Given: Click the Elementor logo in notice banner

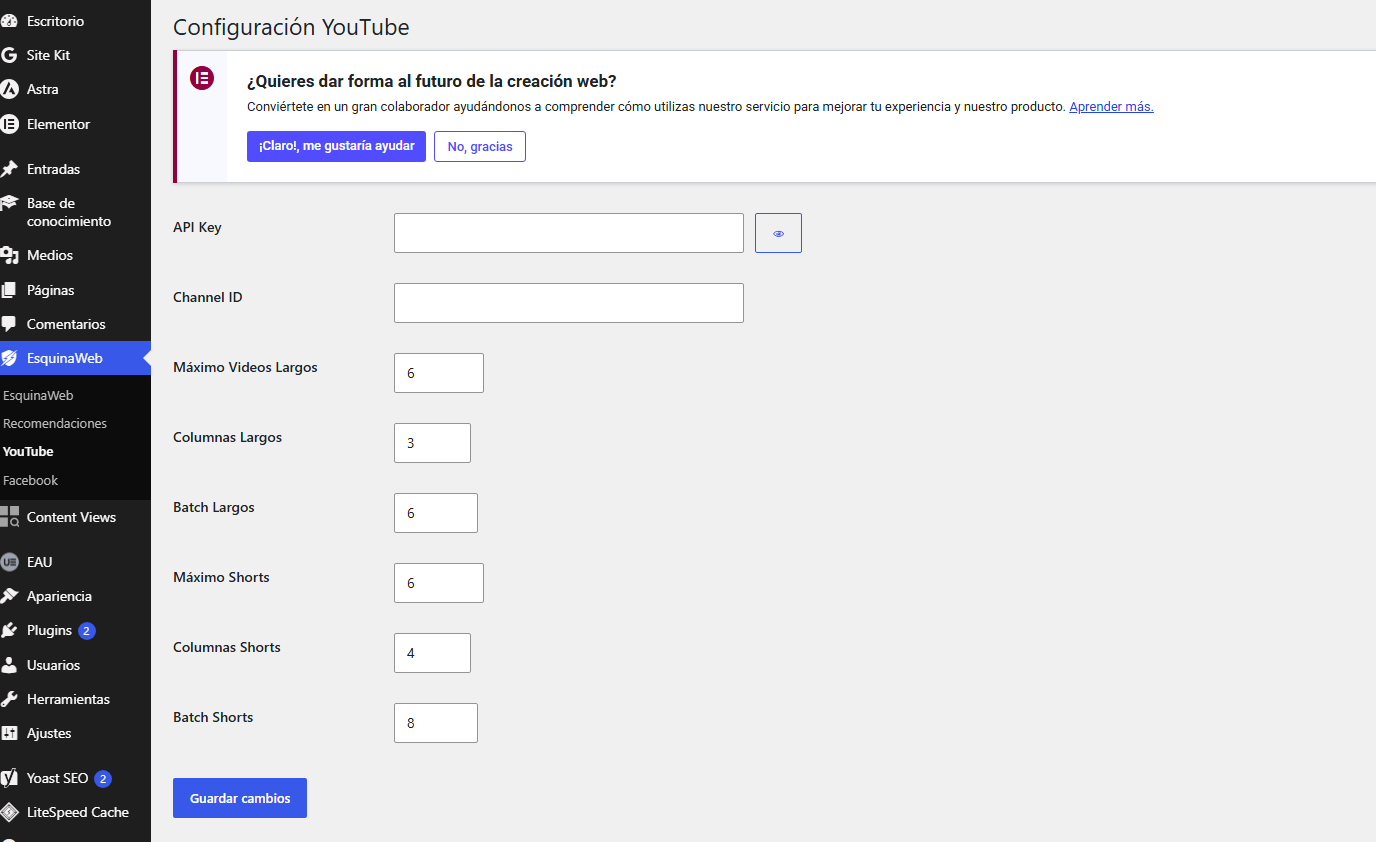Looking at the screenshot, I should click(202, 78).
